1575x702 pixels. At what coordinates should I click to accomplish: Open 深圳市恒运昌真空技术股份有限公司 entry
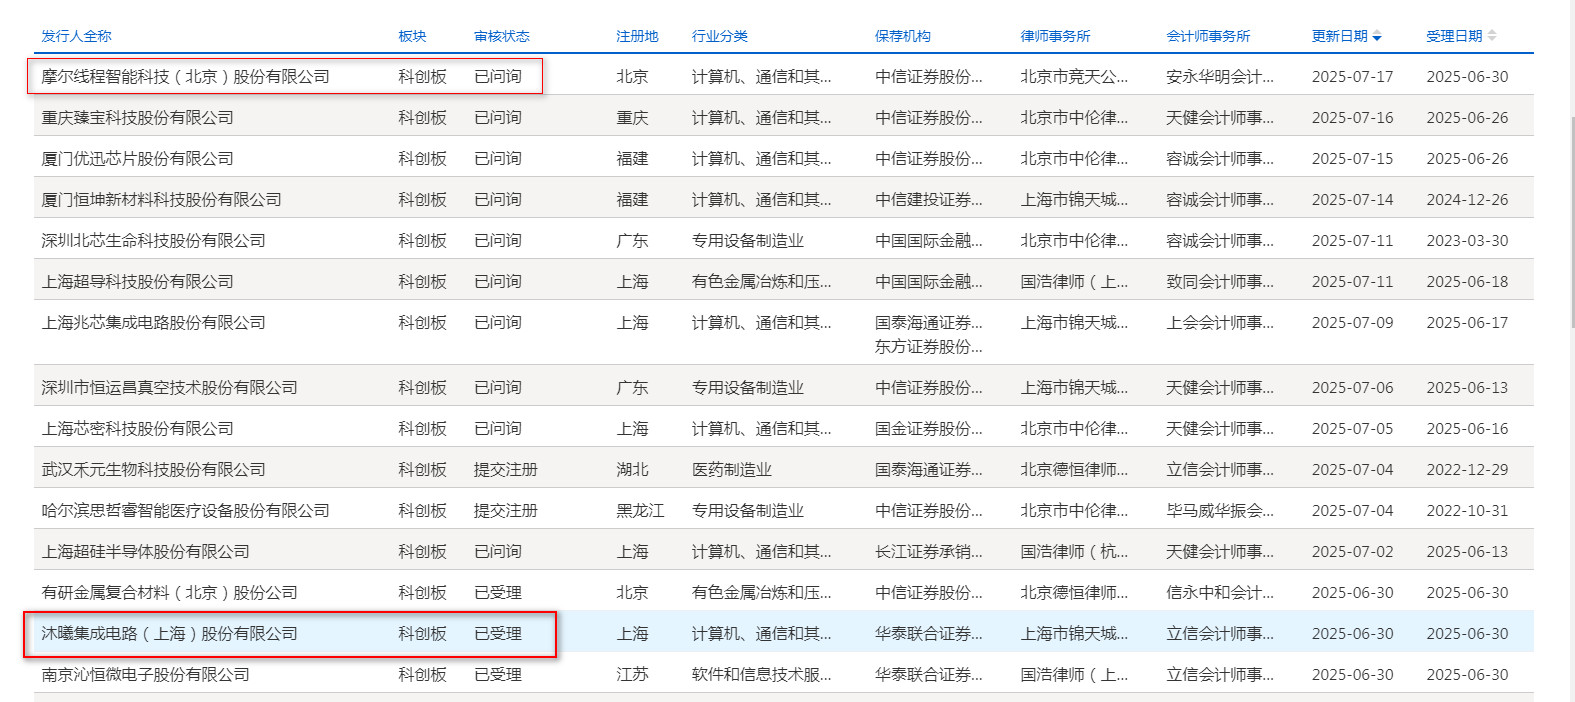point(169,388)
